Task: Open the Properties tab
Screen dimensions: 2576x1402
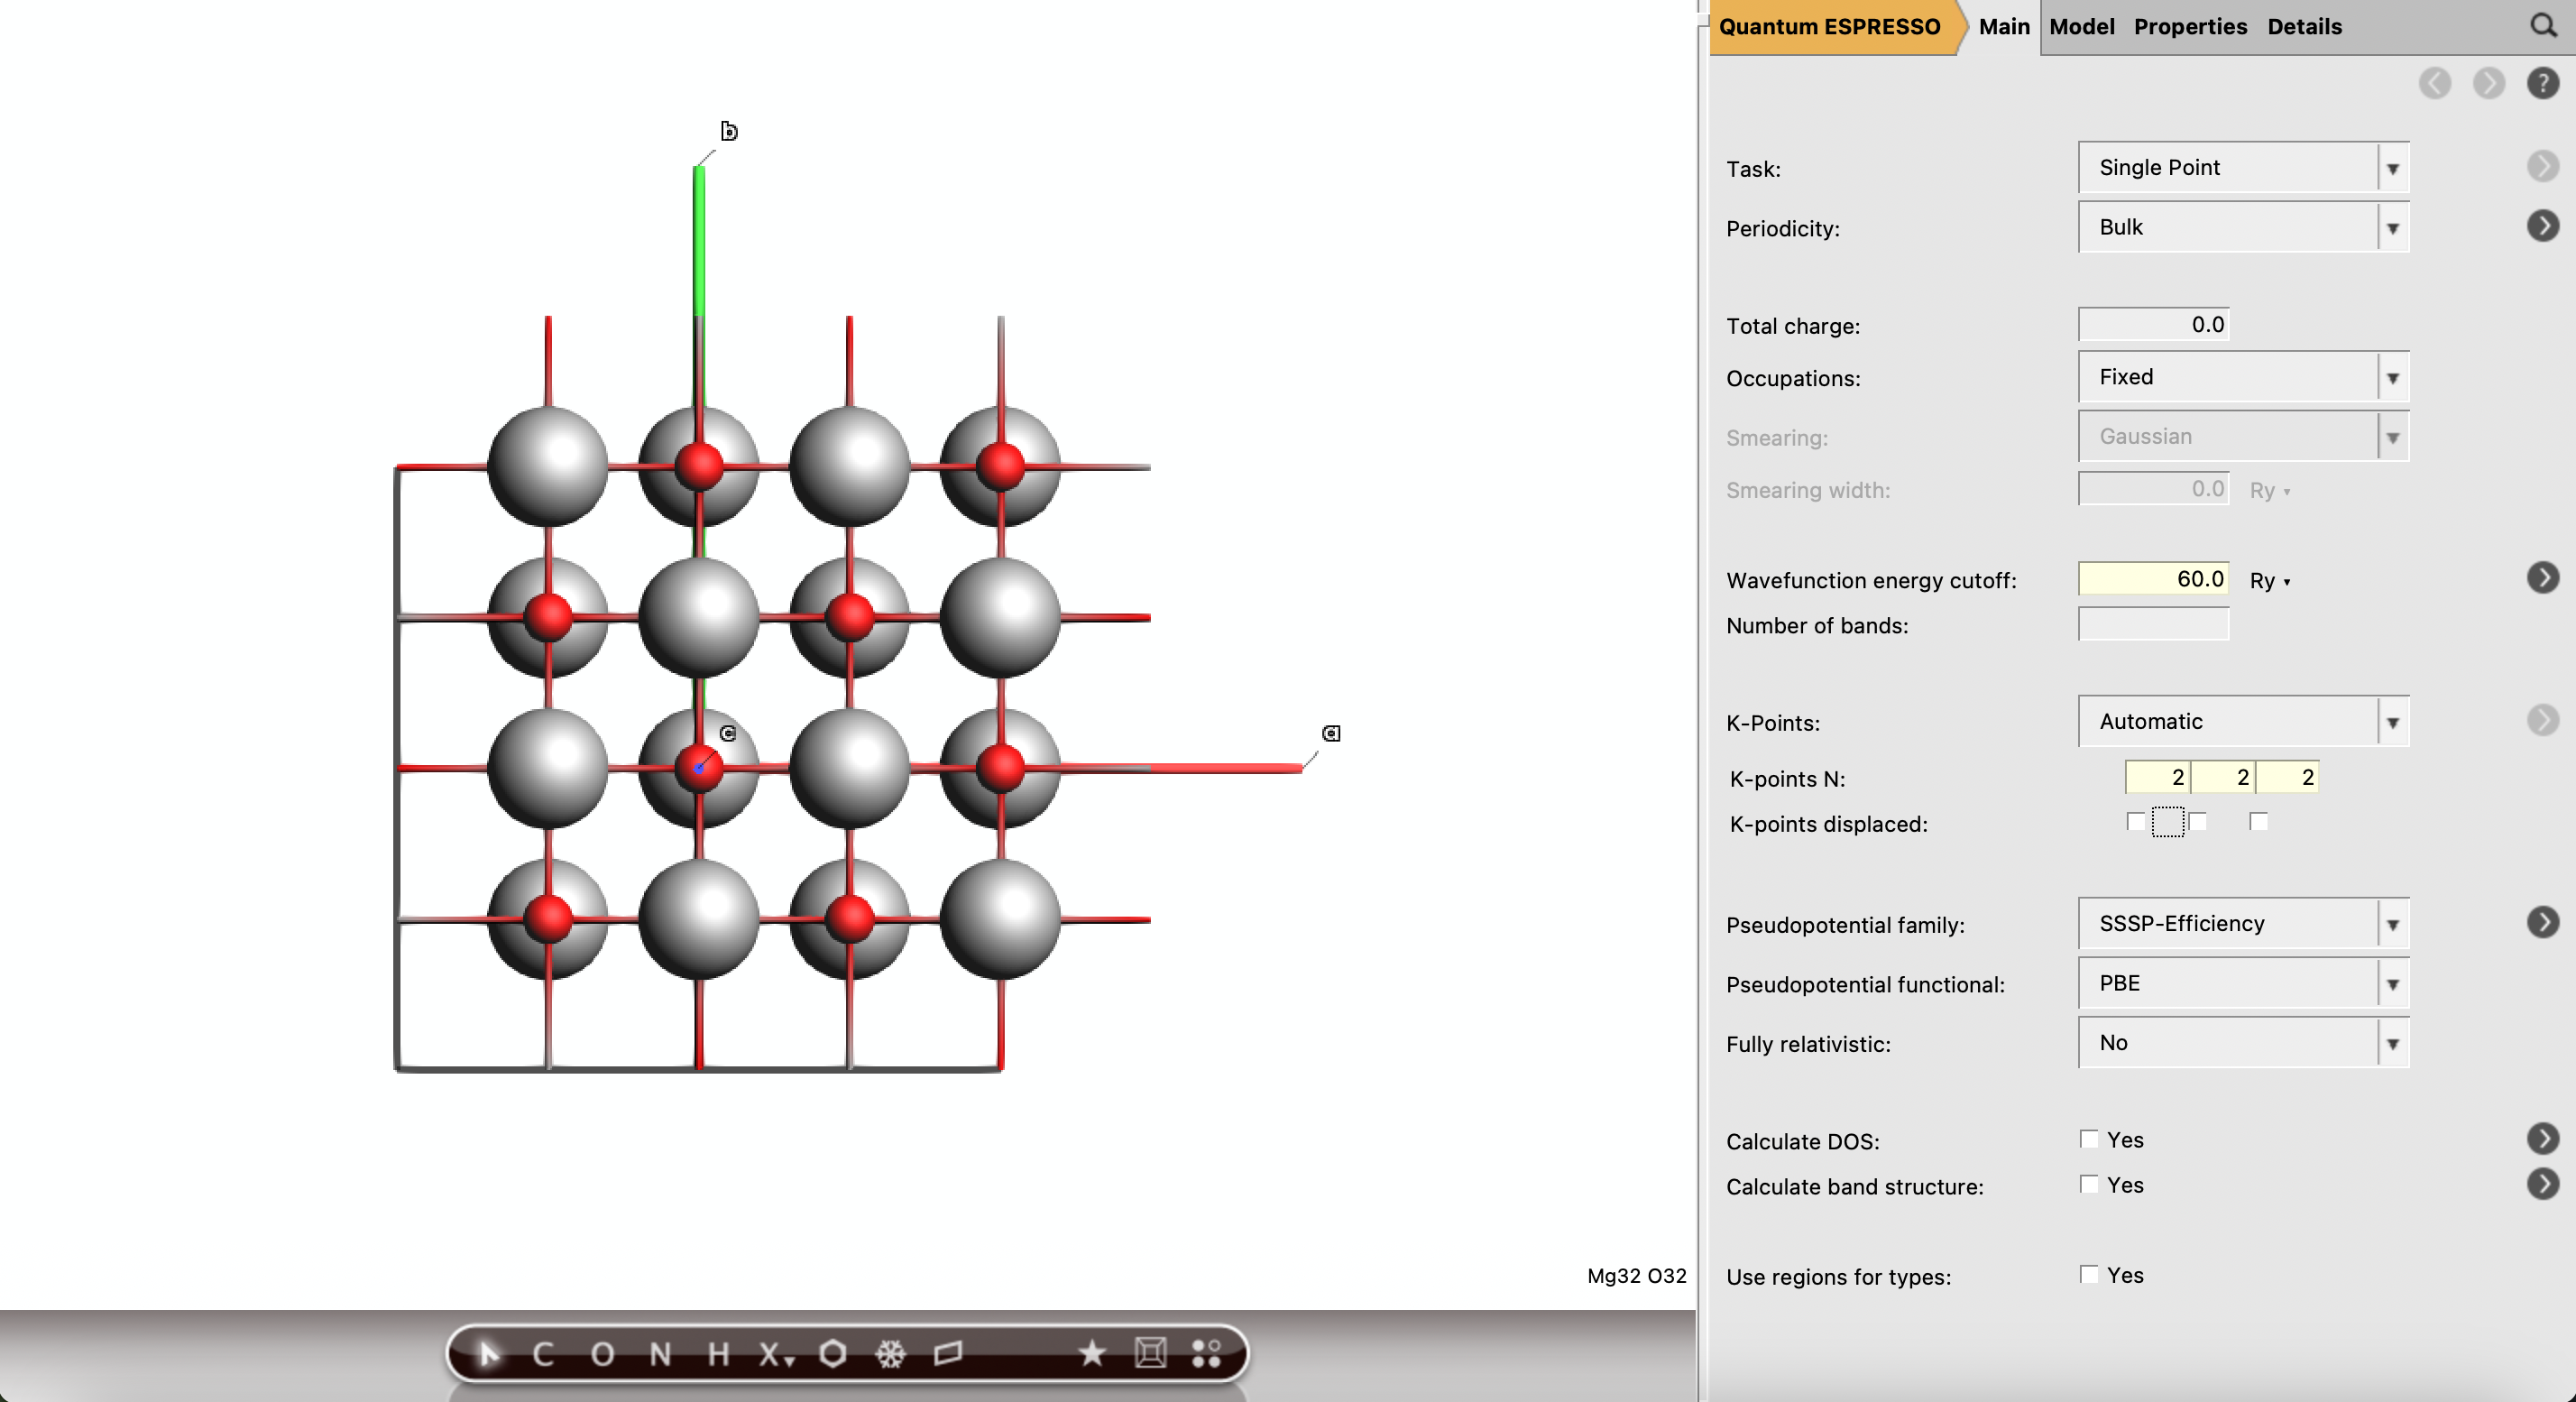Action: click(x=2190, y=27)
